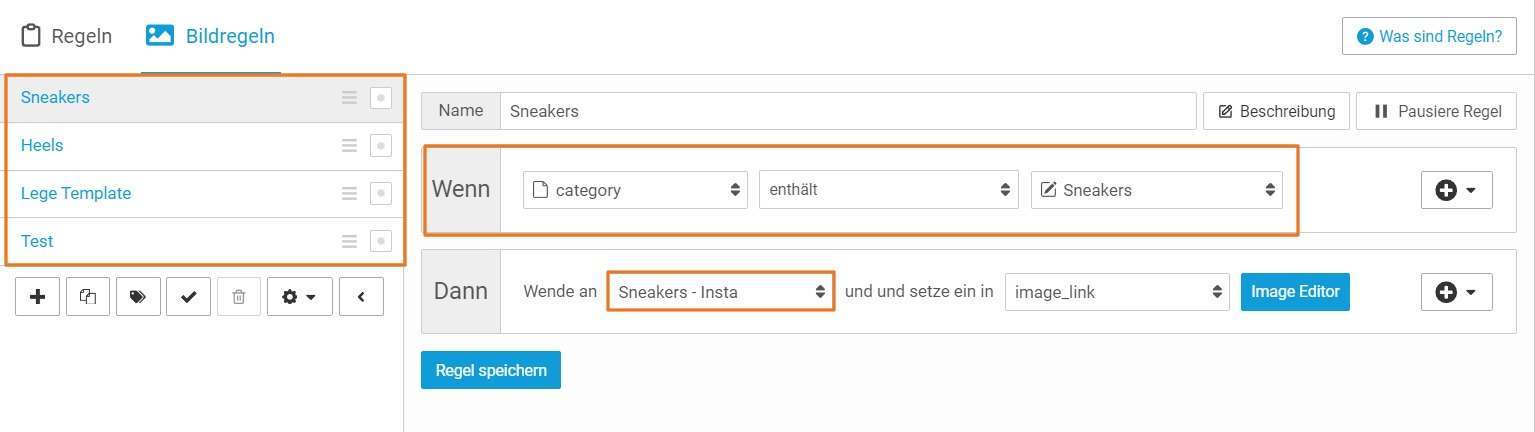Collapse the sidebar with the left chevron

[x=361, y=296]
